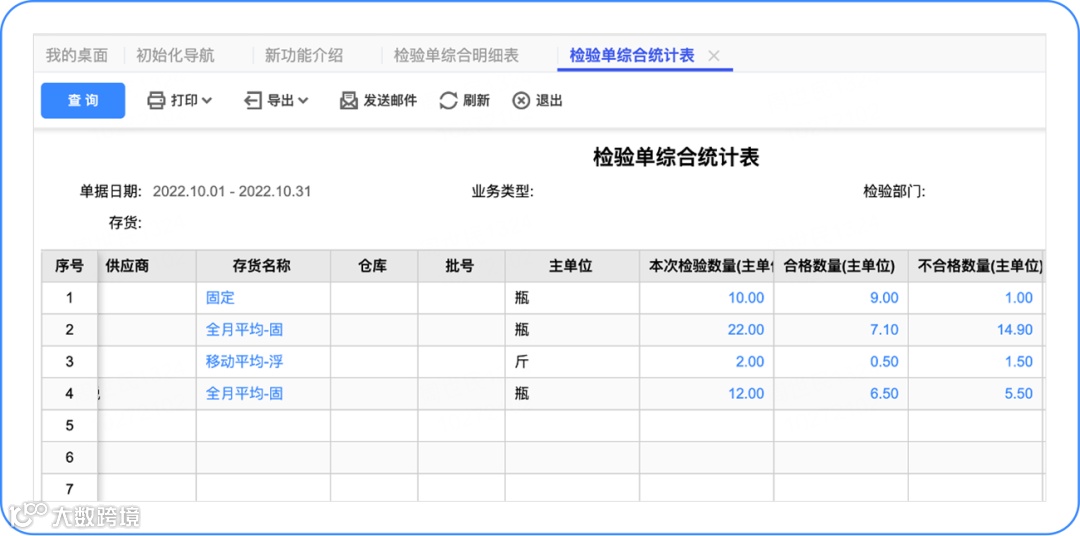Click the 业务类型 label
The image size is (1080, 536).
pyautogui.click(x=503, y=192)
